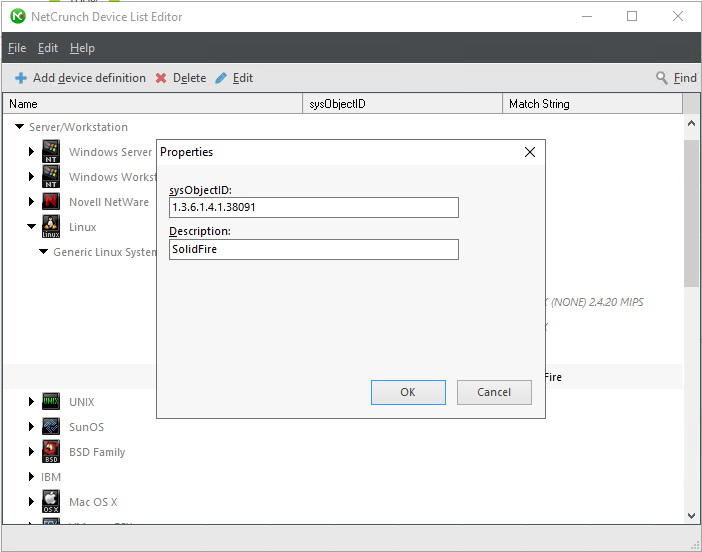Select the SunOS tree label
The width and height of the screenshot is (702, 552).
tap(86, 427)
